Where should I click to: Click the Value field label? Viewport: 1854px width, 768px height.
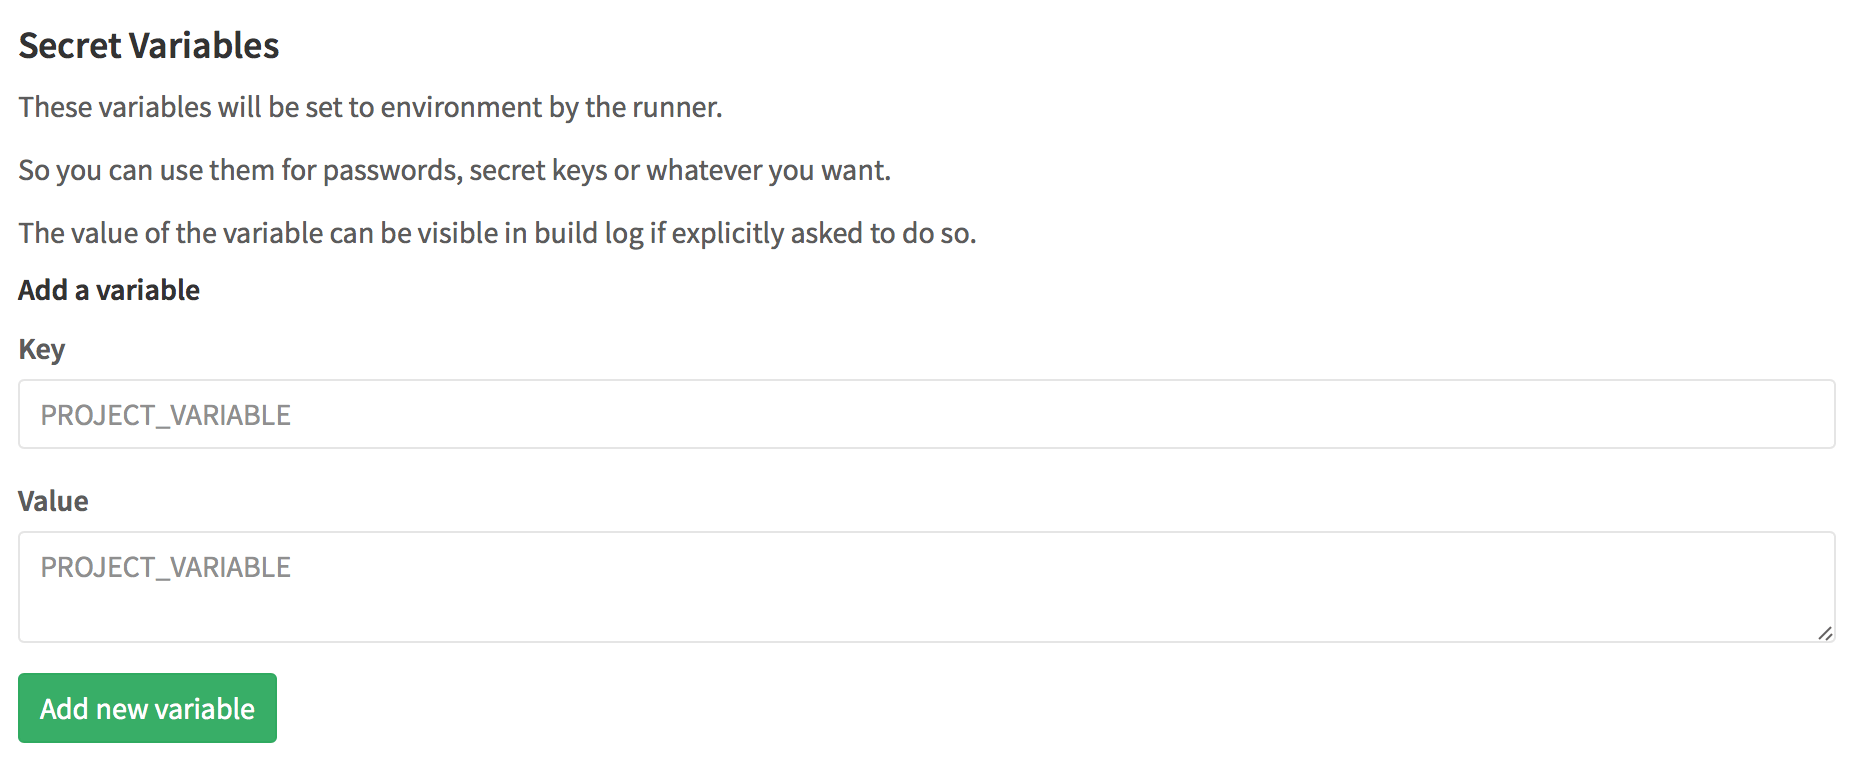pos(53,501)
